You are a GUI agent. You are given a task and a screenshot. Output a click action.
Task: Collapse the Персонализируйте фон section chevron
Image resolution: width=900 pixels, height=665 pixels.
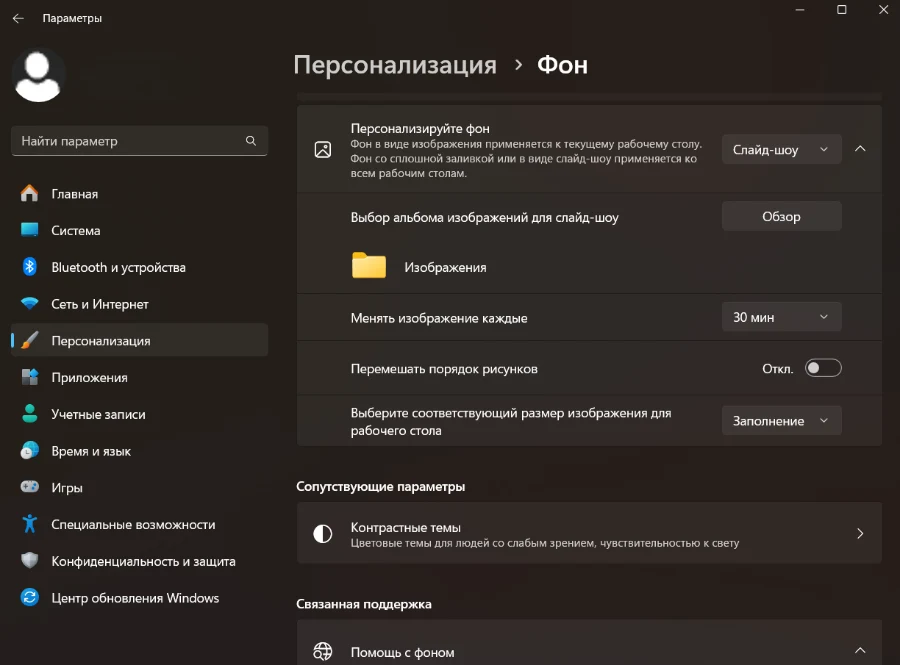point(860,149)
